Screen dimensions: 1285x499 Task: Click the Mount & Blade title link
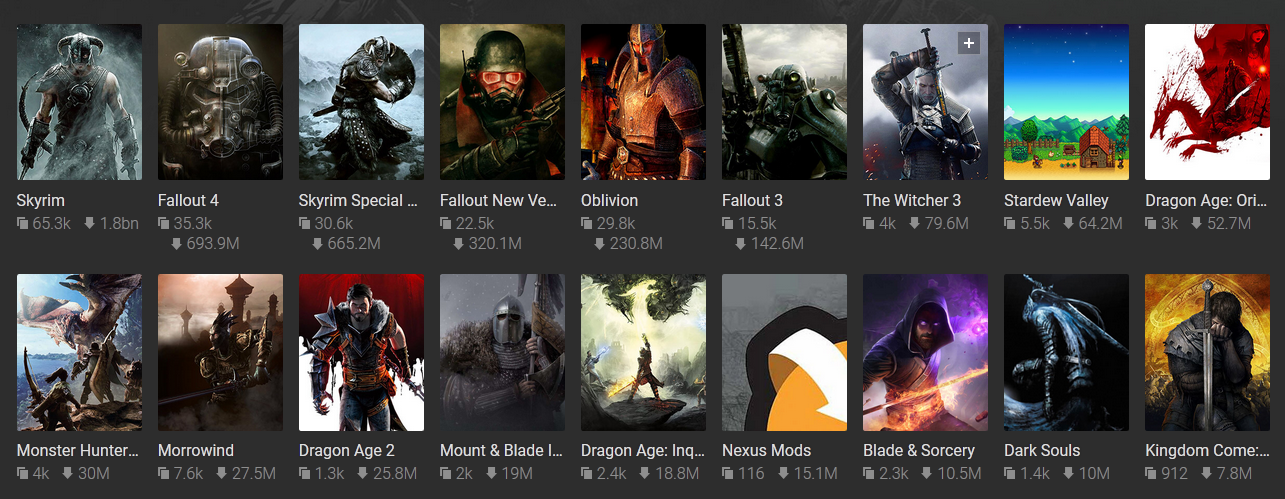coord(501,451)
